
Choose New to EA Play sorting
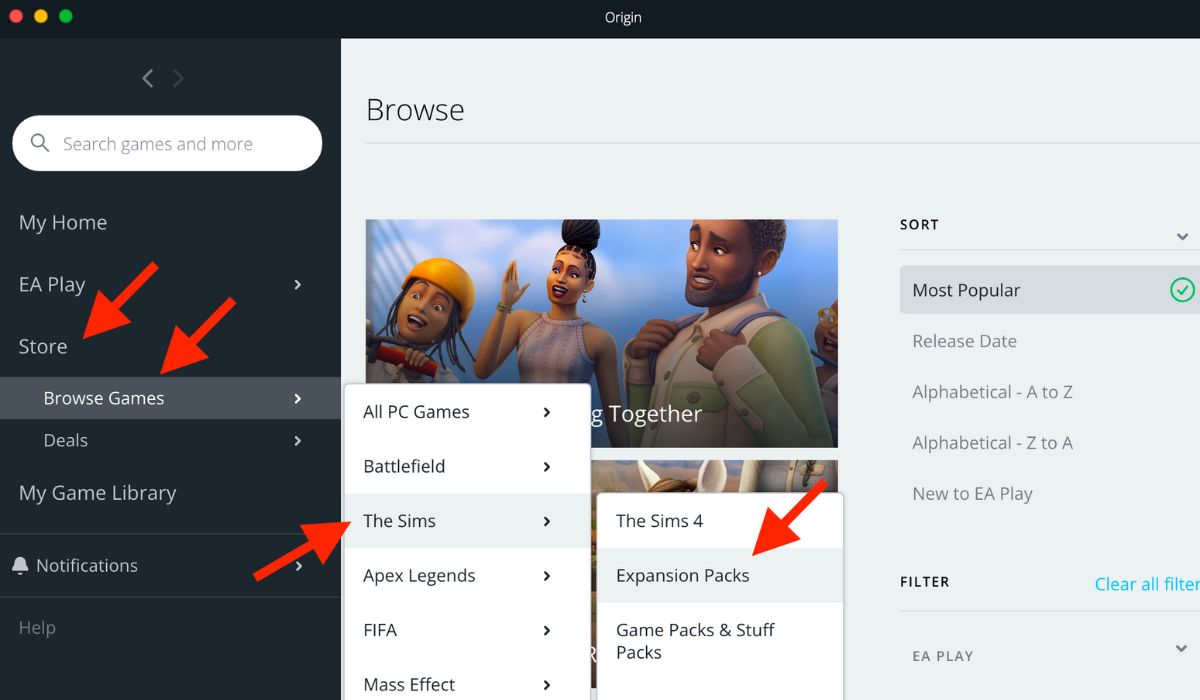[x=971, y=493]
